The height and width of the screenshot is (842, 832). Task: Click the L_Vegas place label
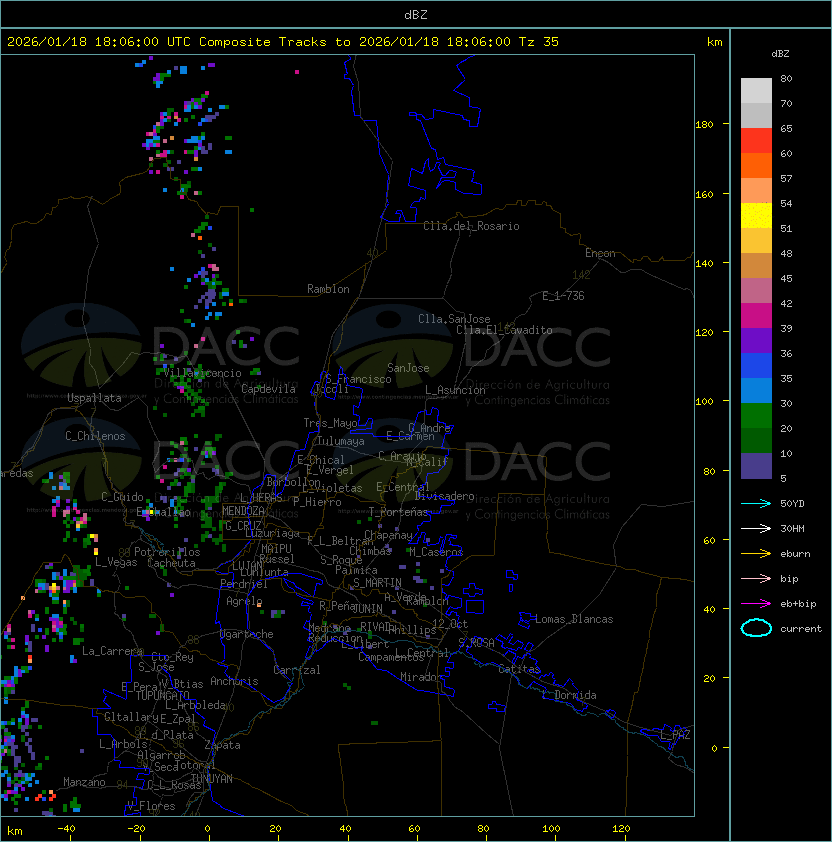pos(116,562)
